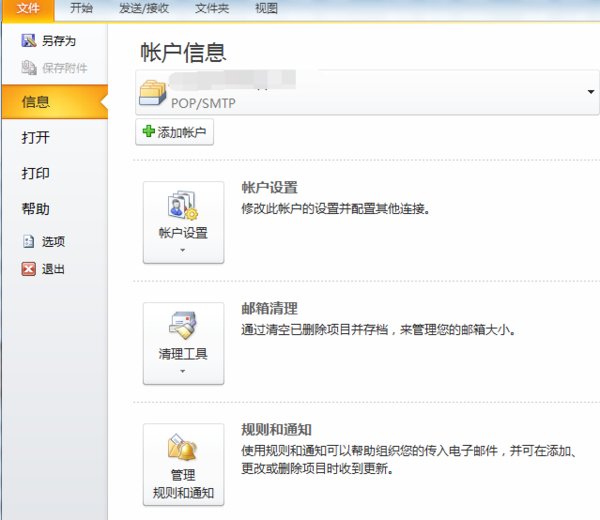
Task: Click the 选项 label
Action: (x=53, y=241)
